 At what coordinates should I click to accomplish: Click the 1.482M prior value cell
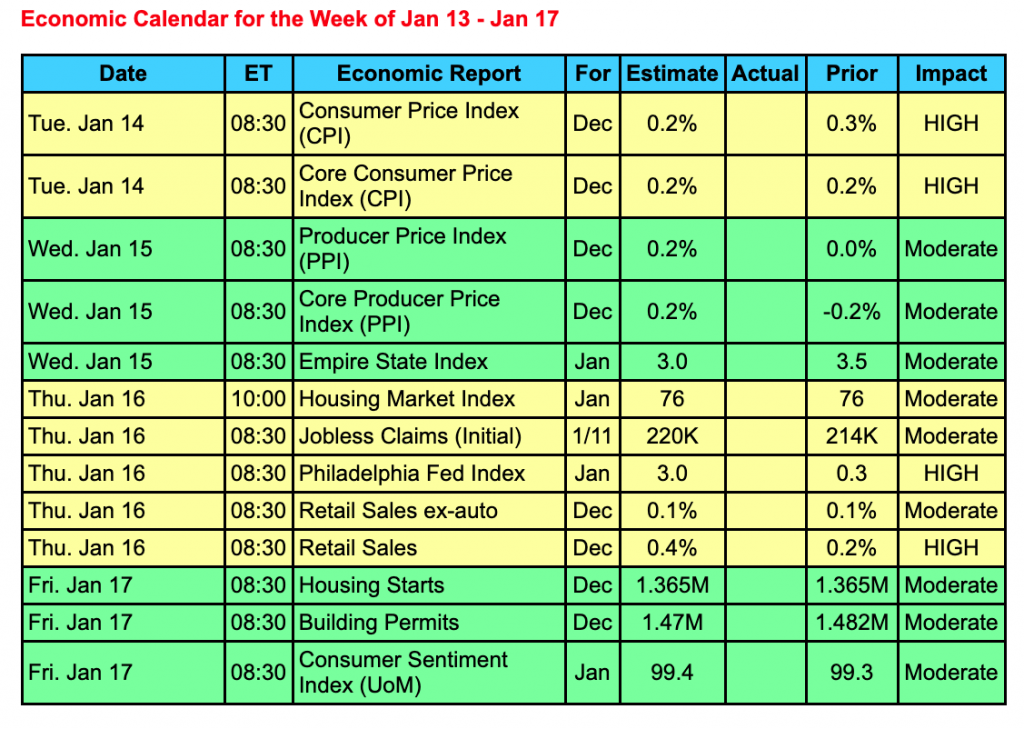tap(851, 622)
